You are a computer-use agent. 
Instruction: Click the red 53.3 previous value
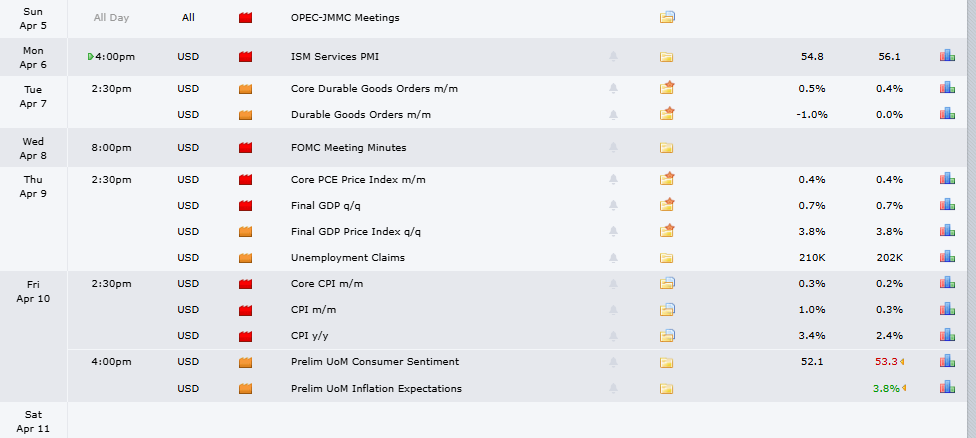tap(885, 361)
